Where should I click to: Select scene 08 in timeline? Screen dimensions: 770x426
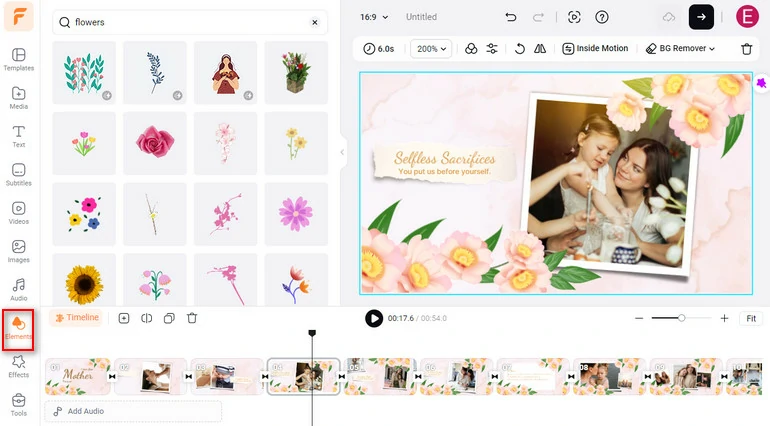[610, 376]
